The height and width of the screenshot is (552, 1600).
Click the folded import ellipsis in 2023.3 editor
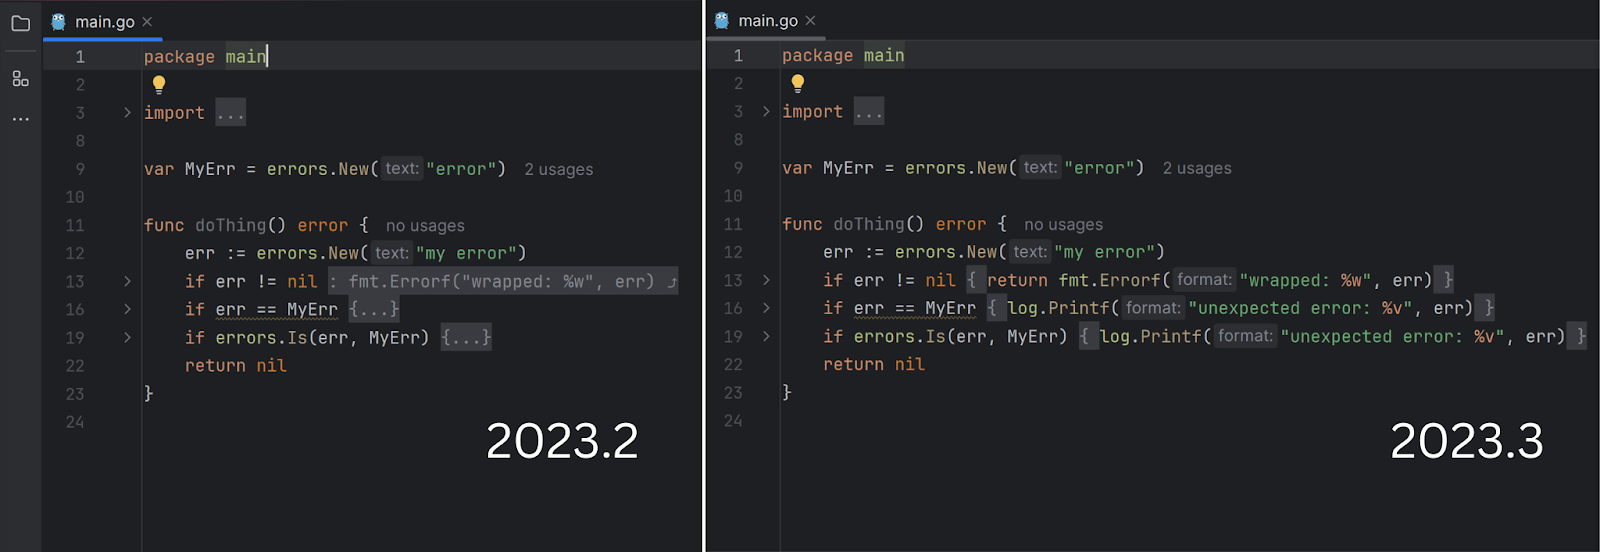coord(868,112)
